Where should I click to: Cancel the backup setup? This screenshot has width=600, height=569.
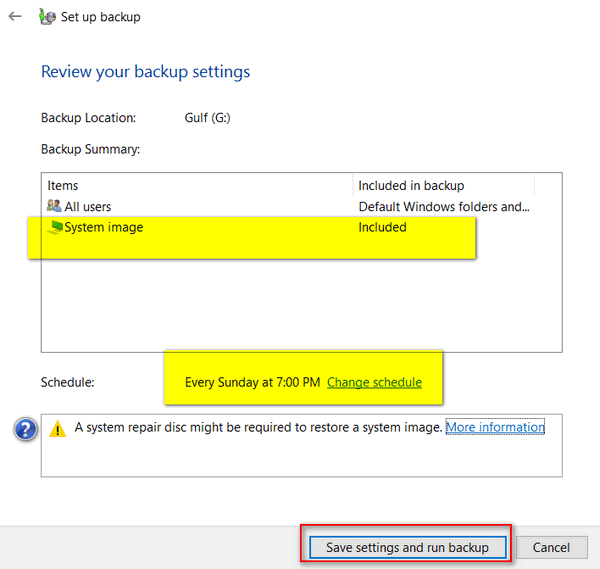551,547
